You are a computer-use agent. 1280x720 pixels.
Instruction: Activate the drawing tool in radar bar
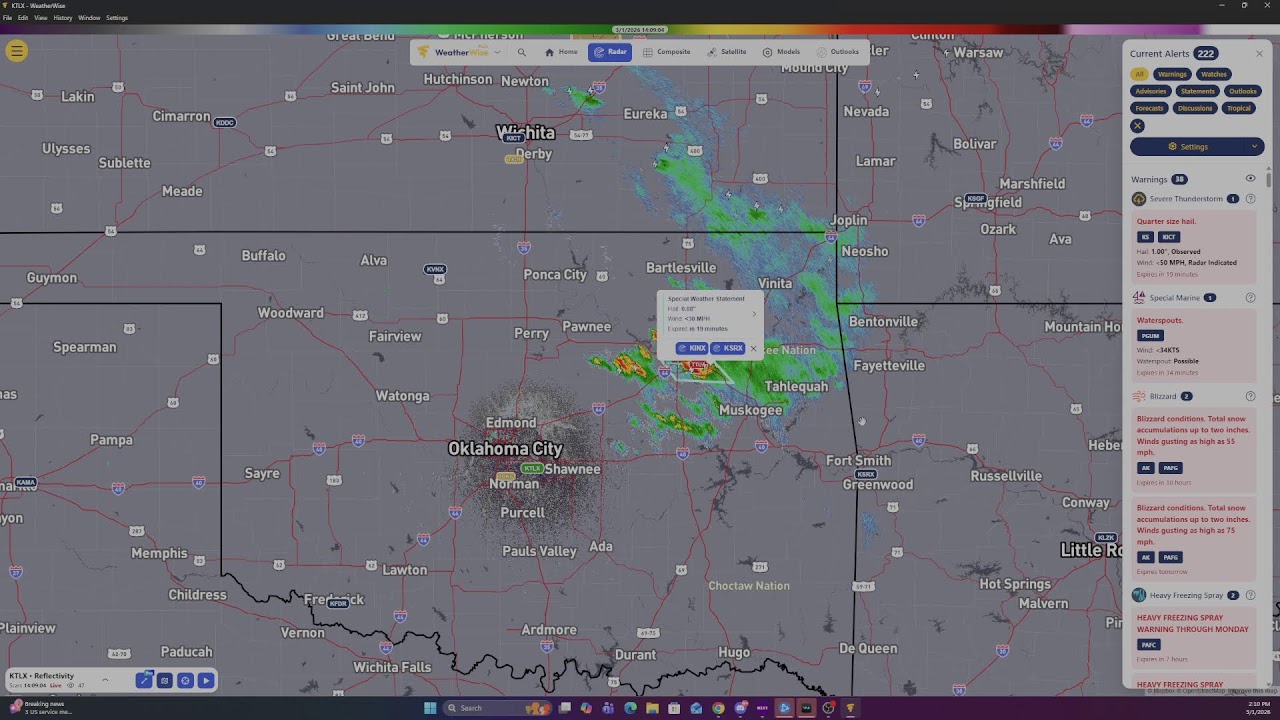144,681
